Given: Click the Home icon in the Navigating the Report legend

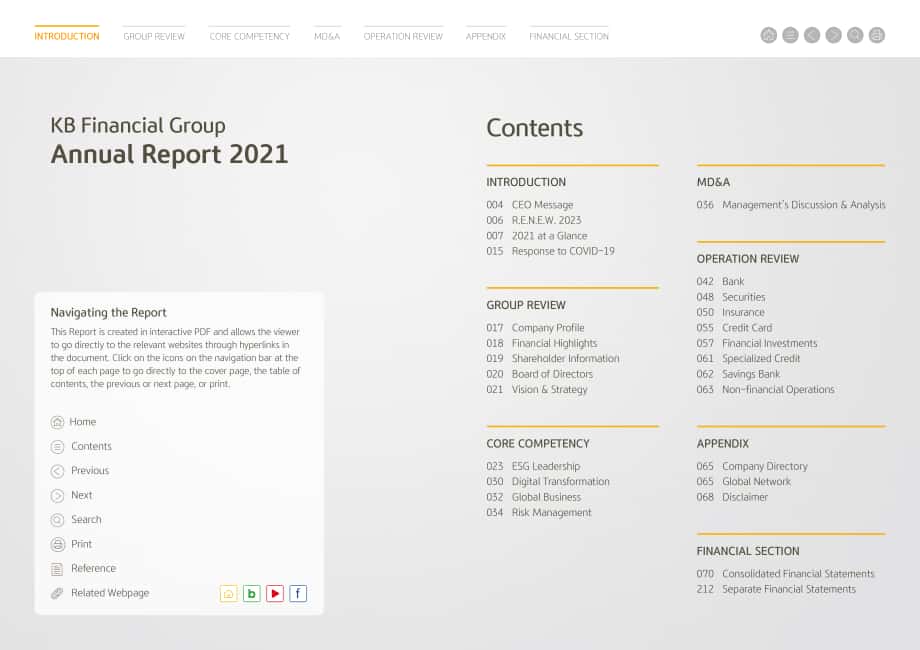Looking at the screenshot, I should tap(58, 422).
